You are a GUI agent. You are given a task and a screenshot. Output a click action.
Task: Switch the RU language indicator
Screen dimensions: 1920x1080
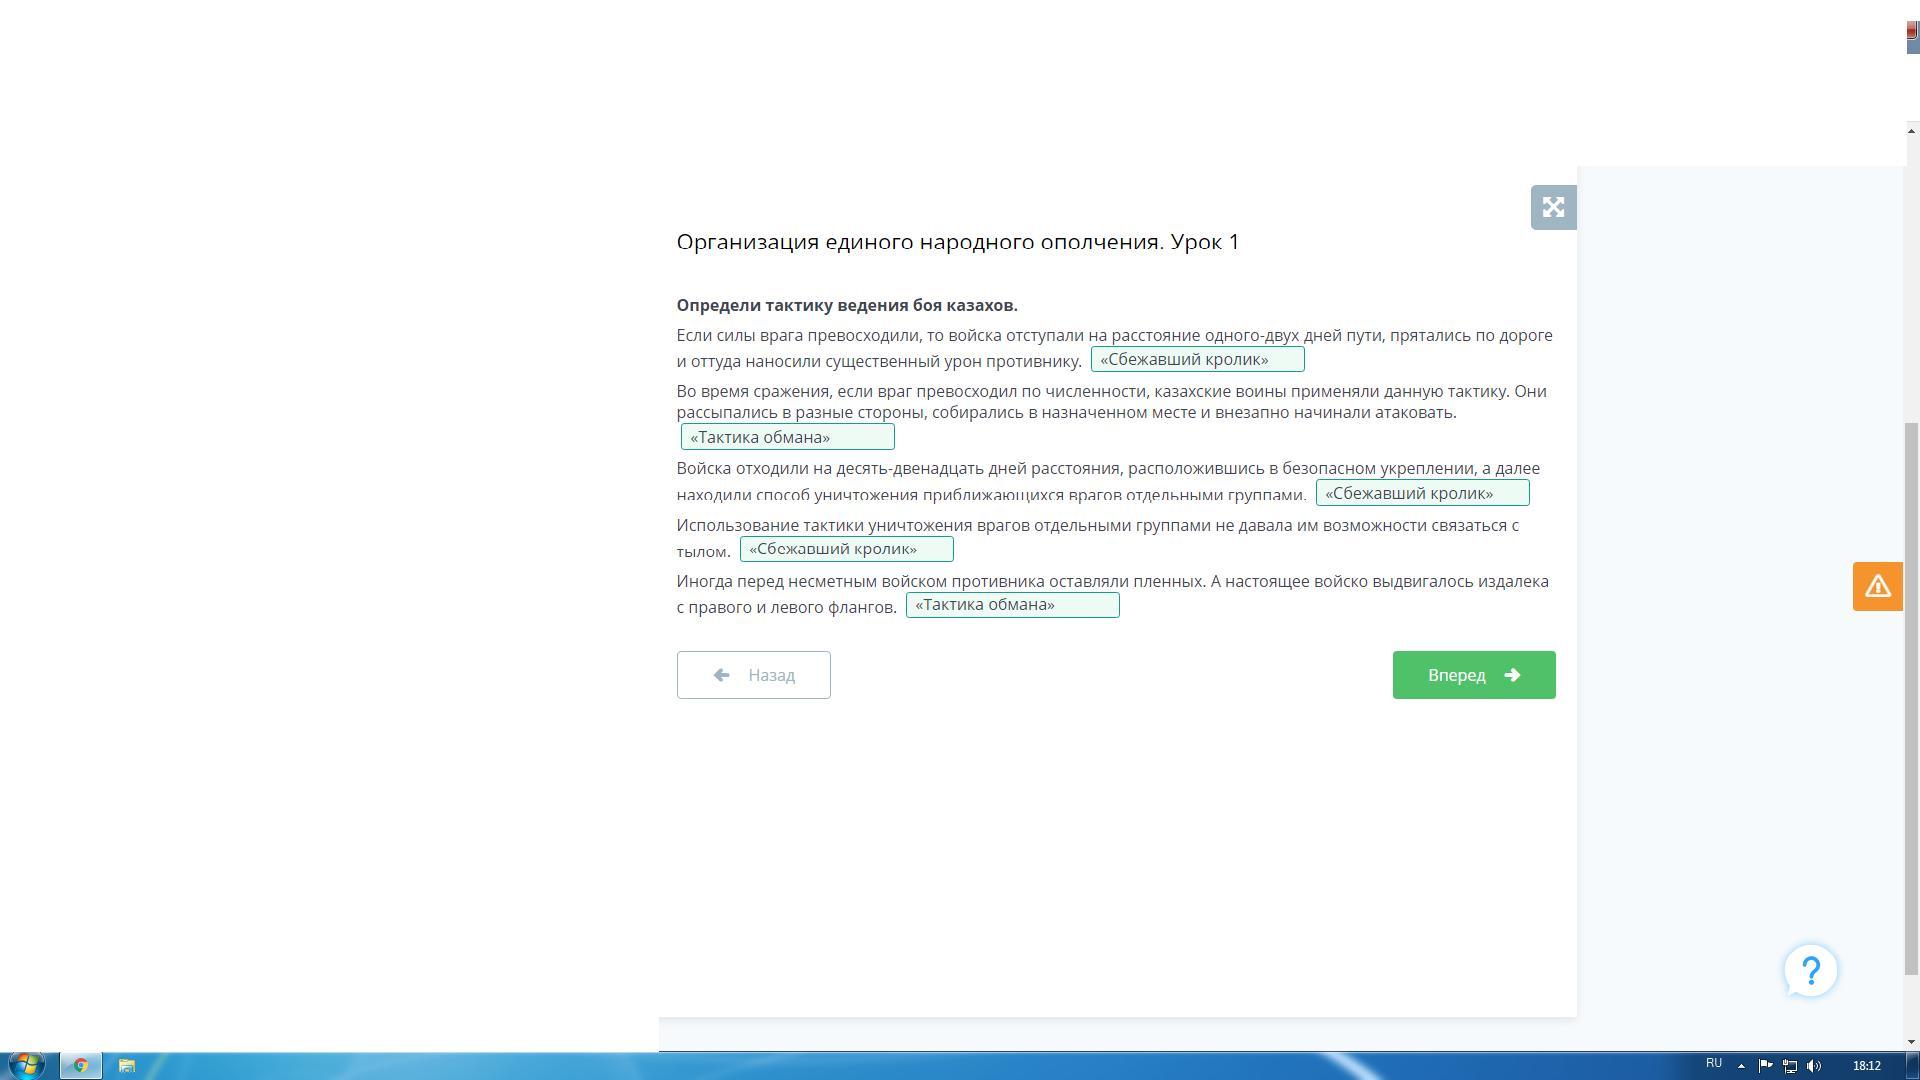pos(1714,1064)
